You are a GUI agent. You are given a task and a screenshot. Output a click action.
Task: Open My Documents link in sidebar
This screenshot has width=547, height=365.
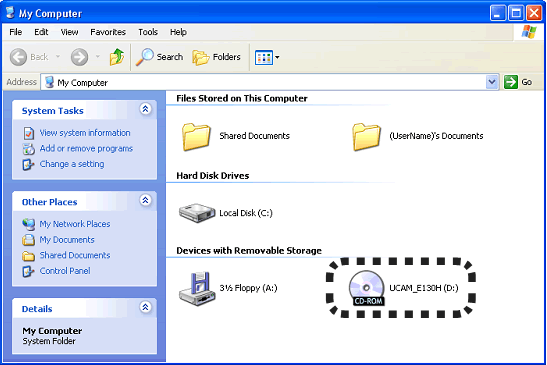point(67,240)
